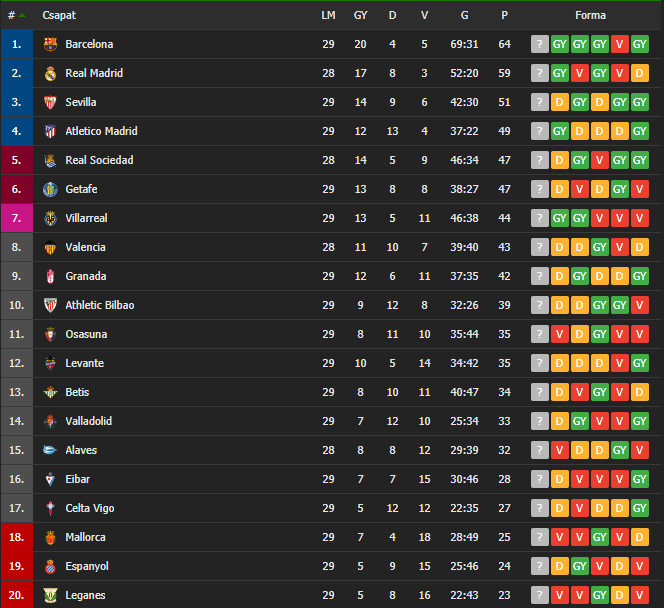The height and width of the screenshot is (608, 664).
Task: Click the LM matches played header
Action: 328,15
